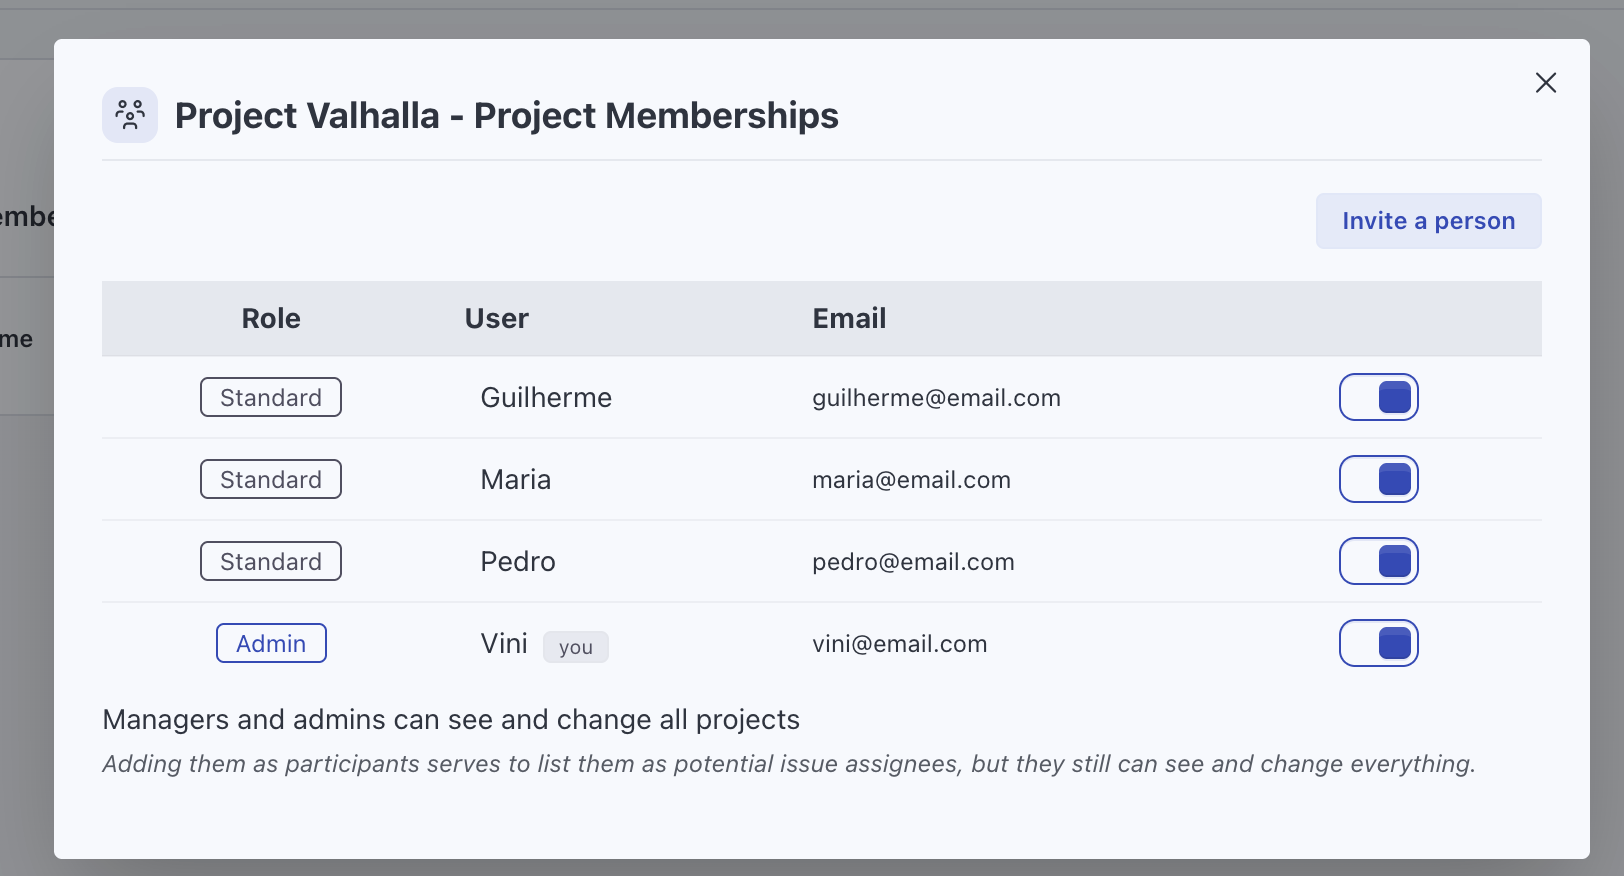Screen dimensions: 1624x876
Task: Click the pedro@email.com address
Action: click(x=913, y=562)
